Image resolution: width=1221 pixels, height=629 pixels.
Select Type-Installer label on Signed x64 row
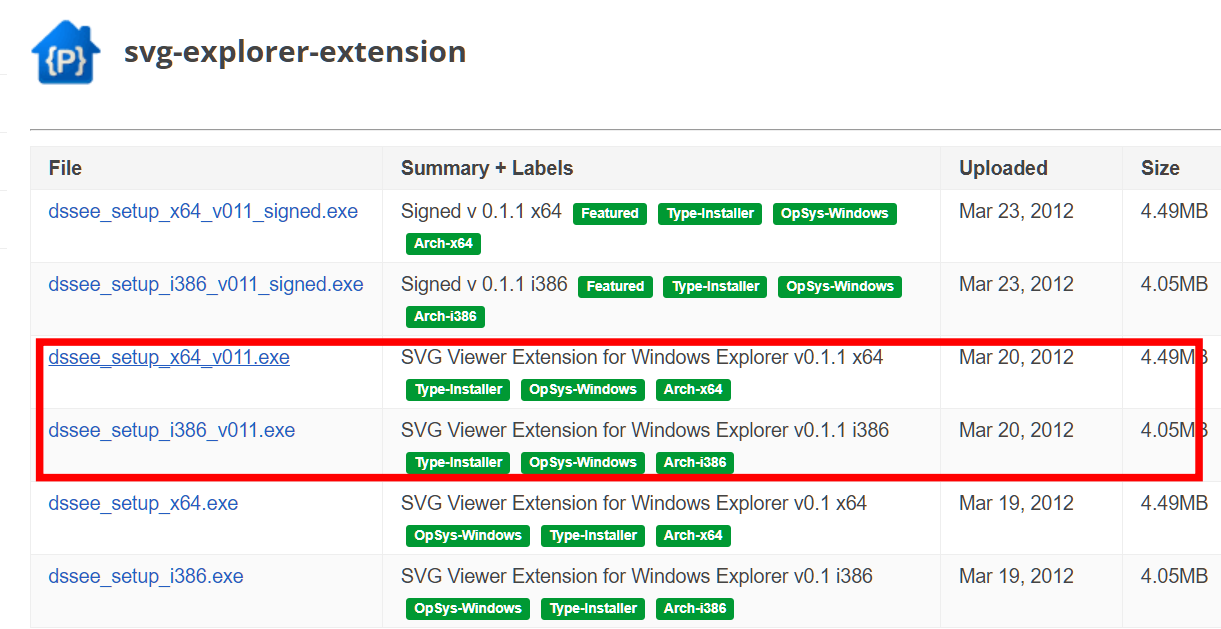point(710,214)
